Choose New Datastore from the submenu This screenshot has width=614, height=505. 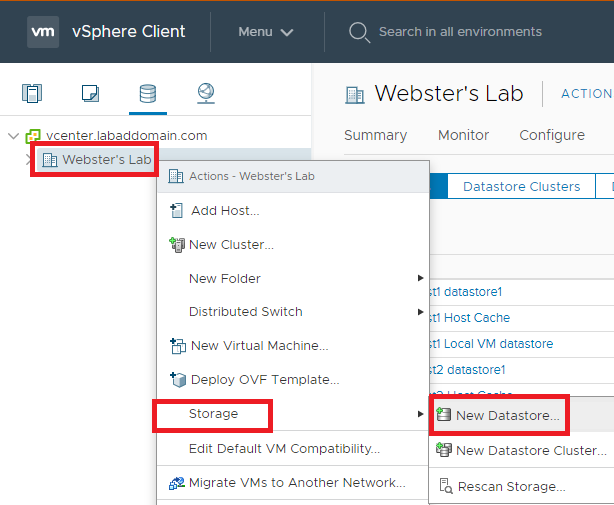point(507,415)
